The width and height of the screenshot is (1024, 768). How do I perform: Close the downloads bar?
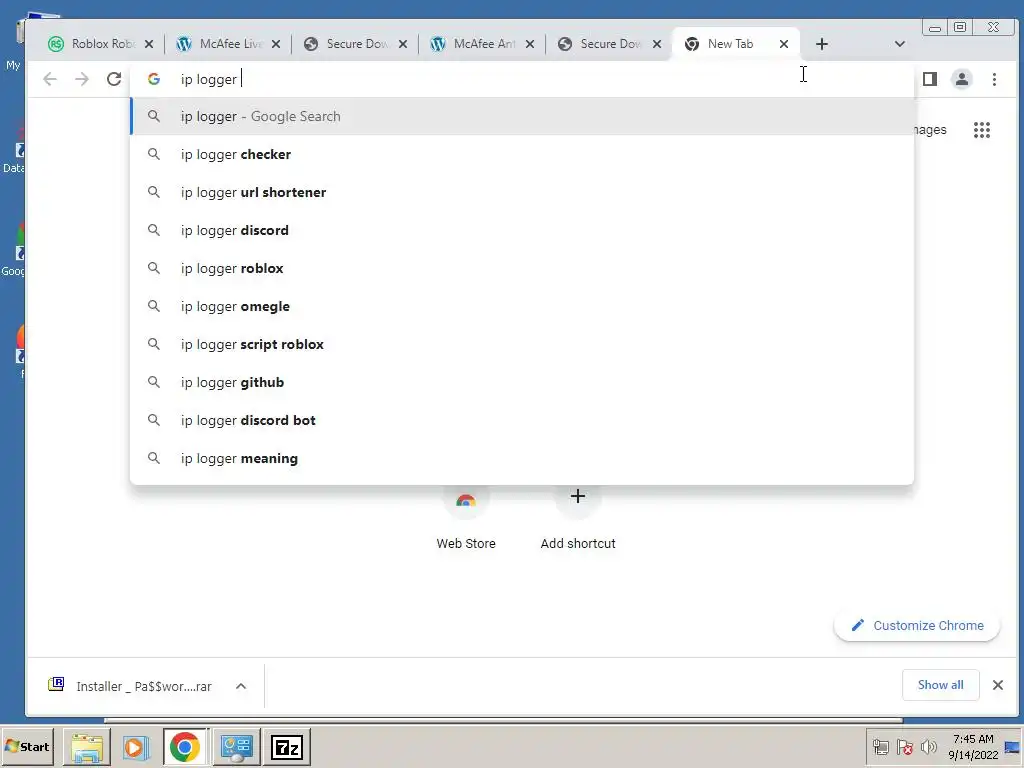(x=998, y=684)
